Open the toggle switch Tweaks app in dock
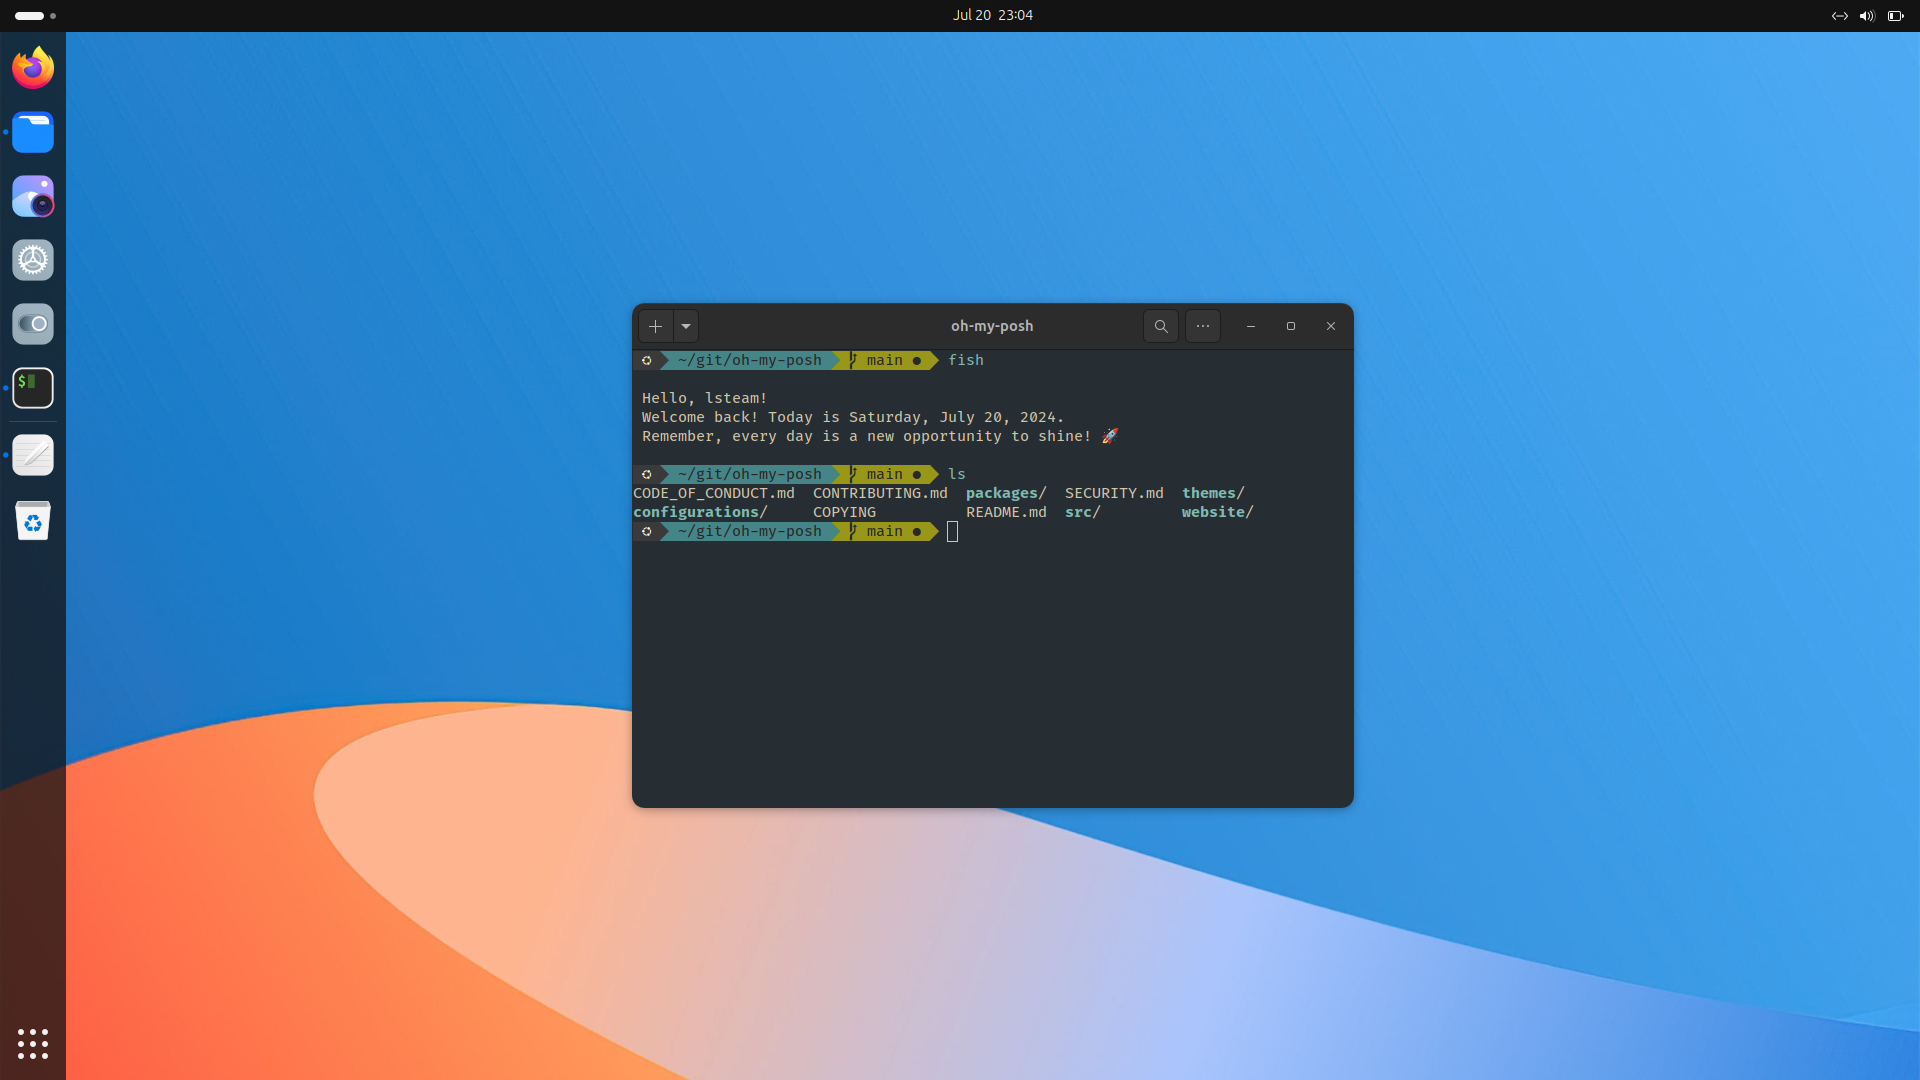The image size is (1920, 1080). click(x=33, y=324)
